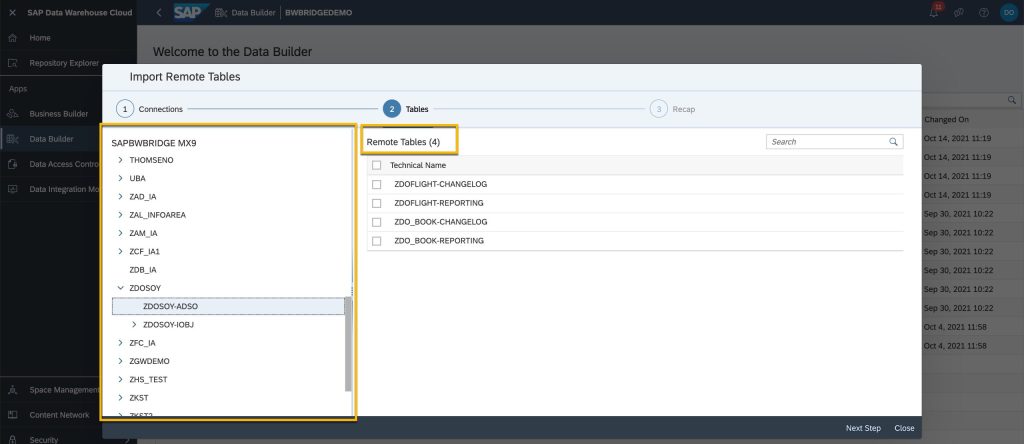
Task: Expand the ZDOSOY-IOBJ tree node
Action: pos(134,325)
